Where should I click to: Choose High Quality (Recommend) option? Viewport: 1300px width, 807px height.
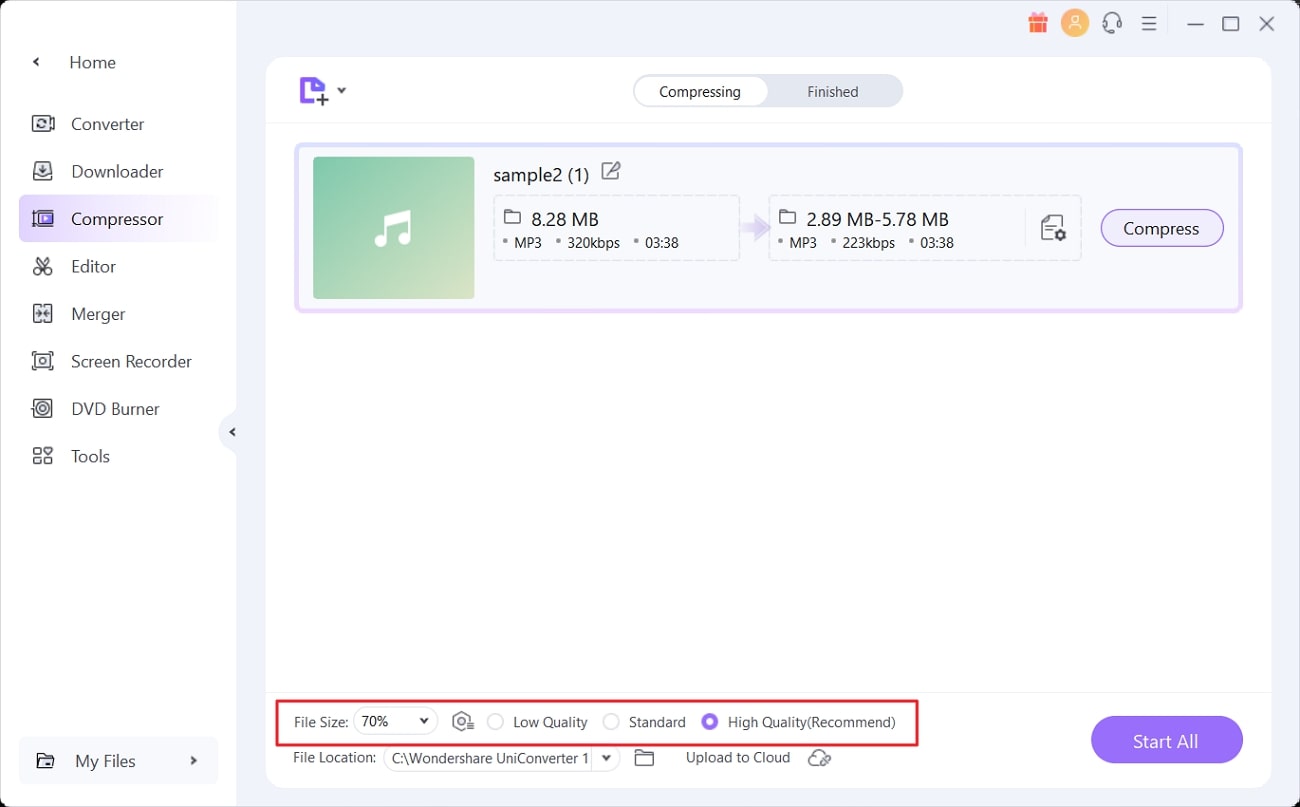coord(710,722)
